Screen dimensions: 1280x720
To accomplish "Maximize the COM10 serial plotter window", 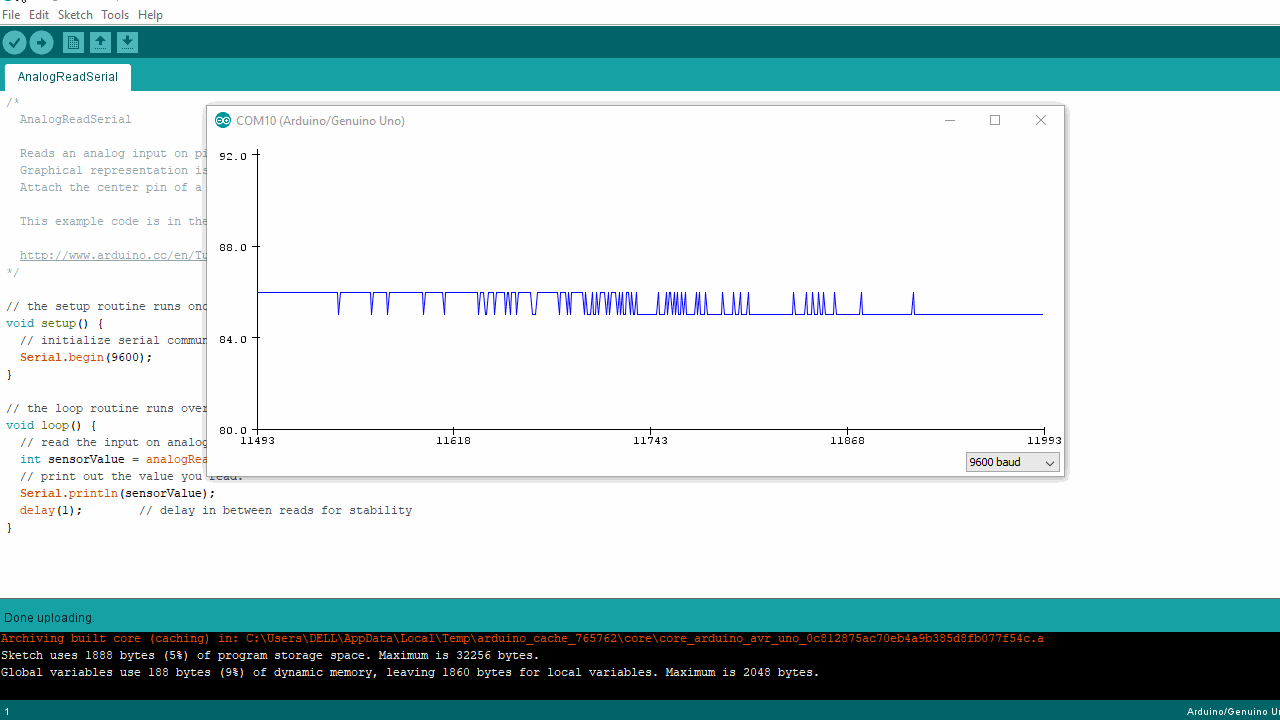I will click(x=995, y=120).
